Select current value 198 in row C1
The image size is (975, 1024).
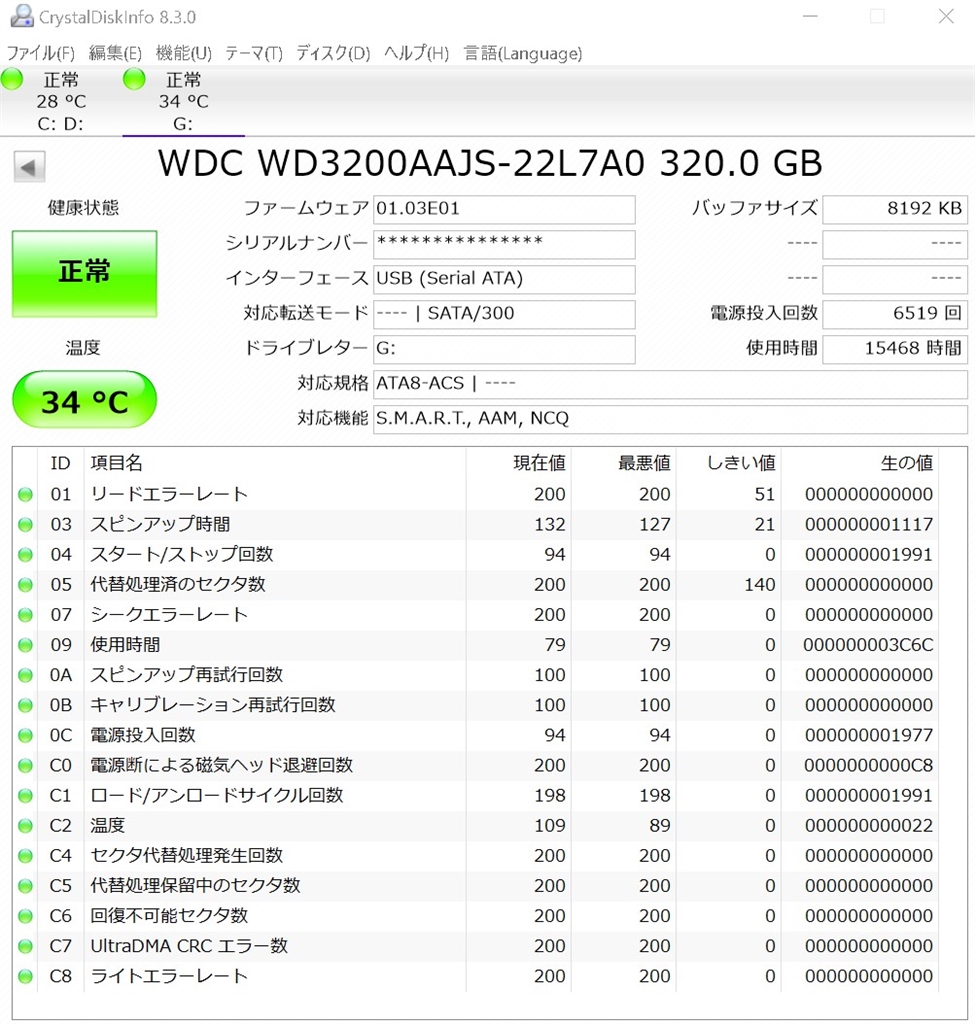pyautogui.click(x=550, y=796)
